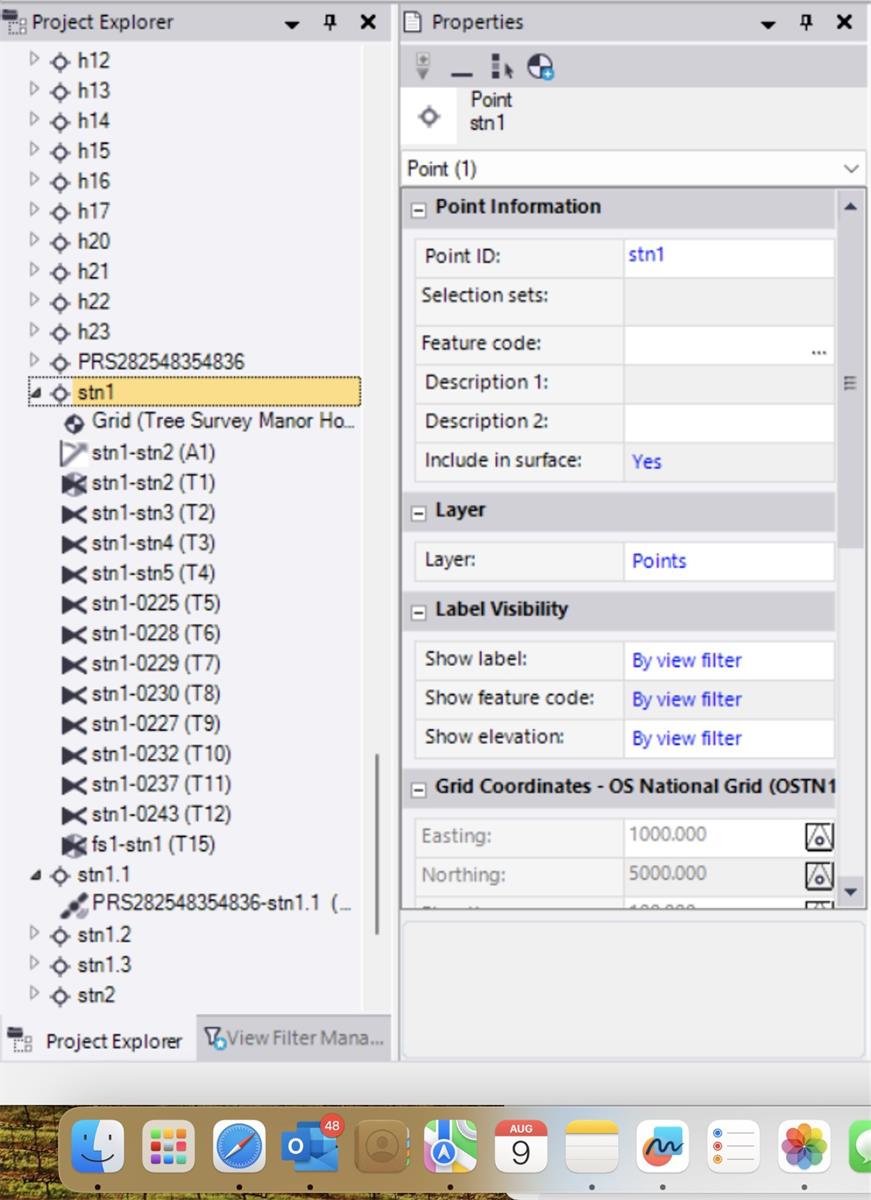
Task: Pin the Project Explorer panel
Action: (330, 22)
